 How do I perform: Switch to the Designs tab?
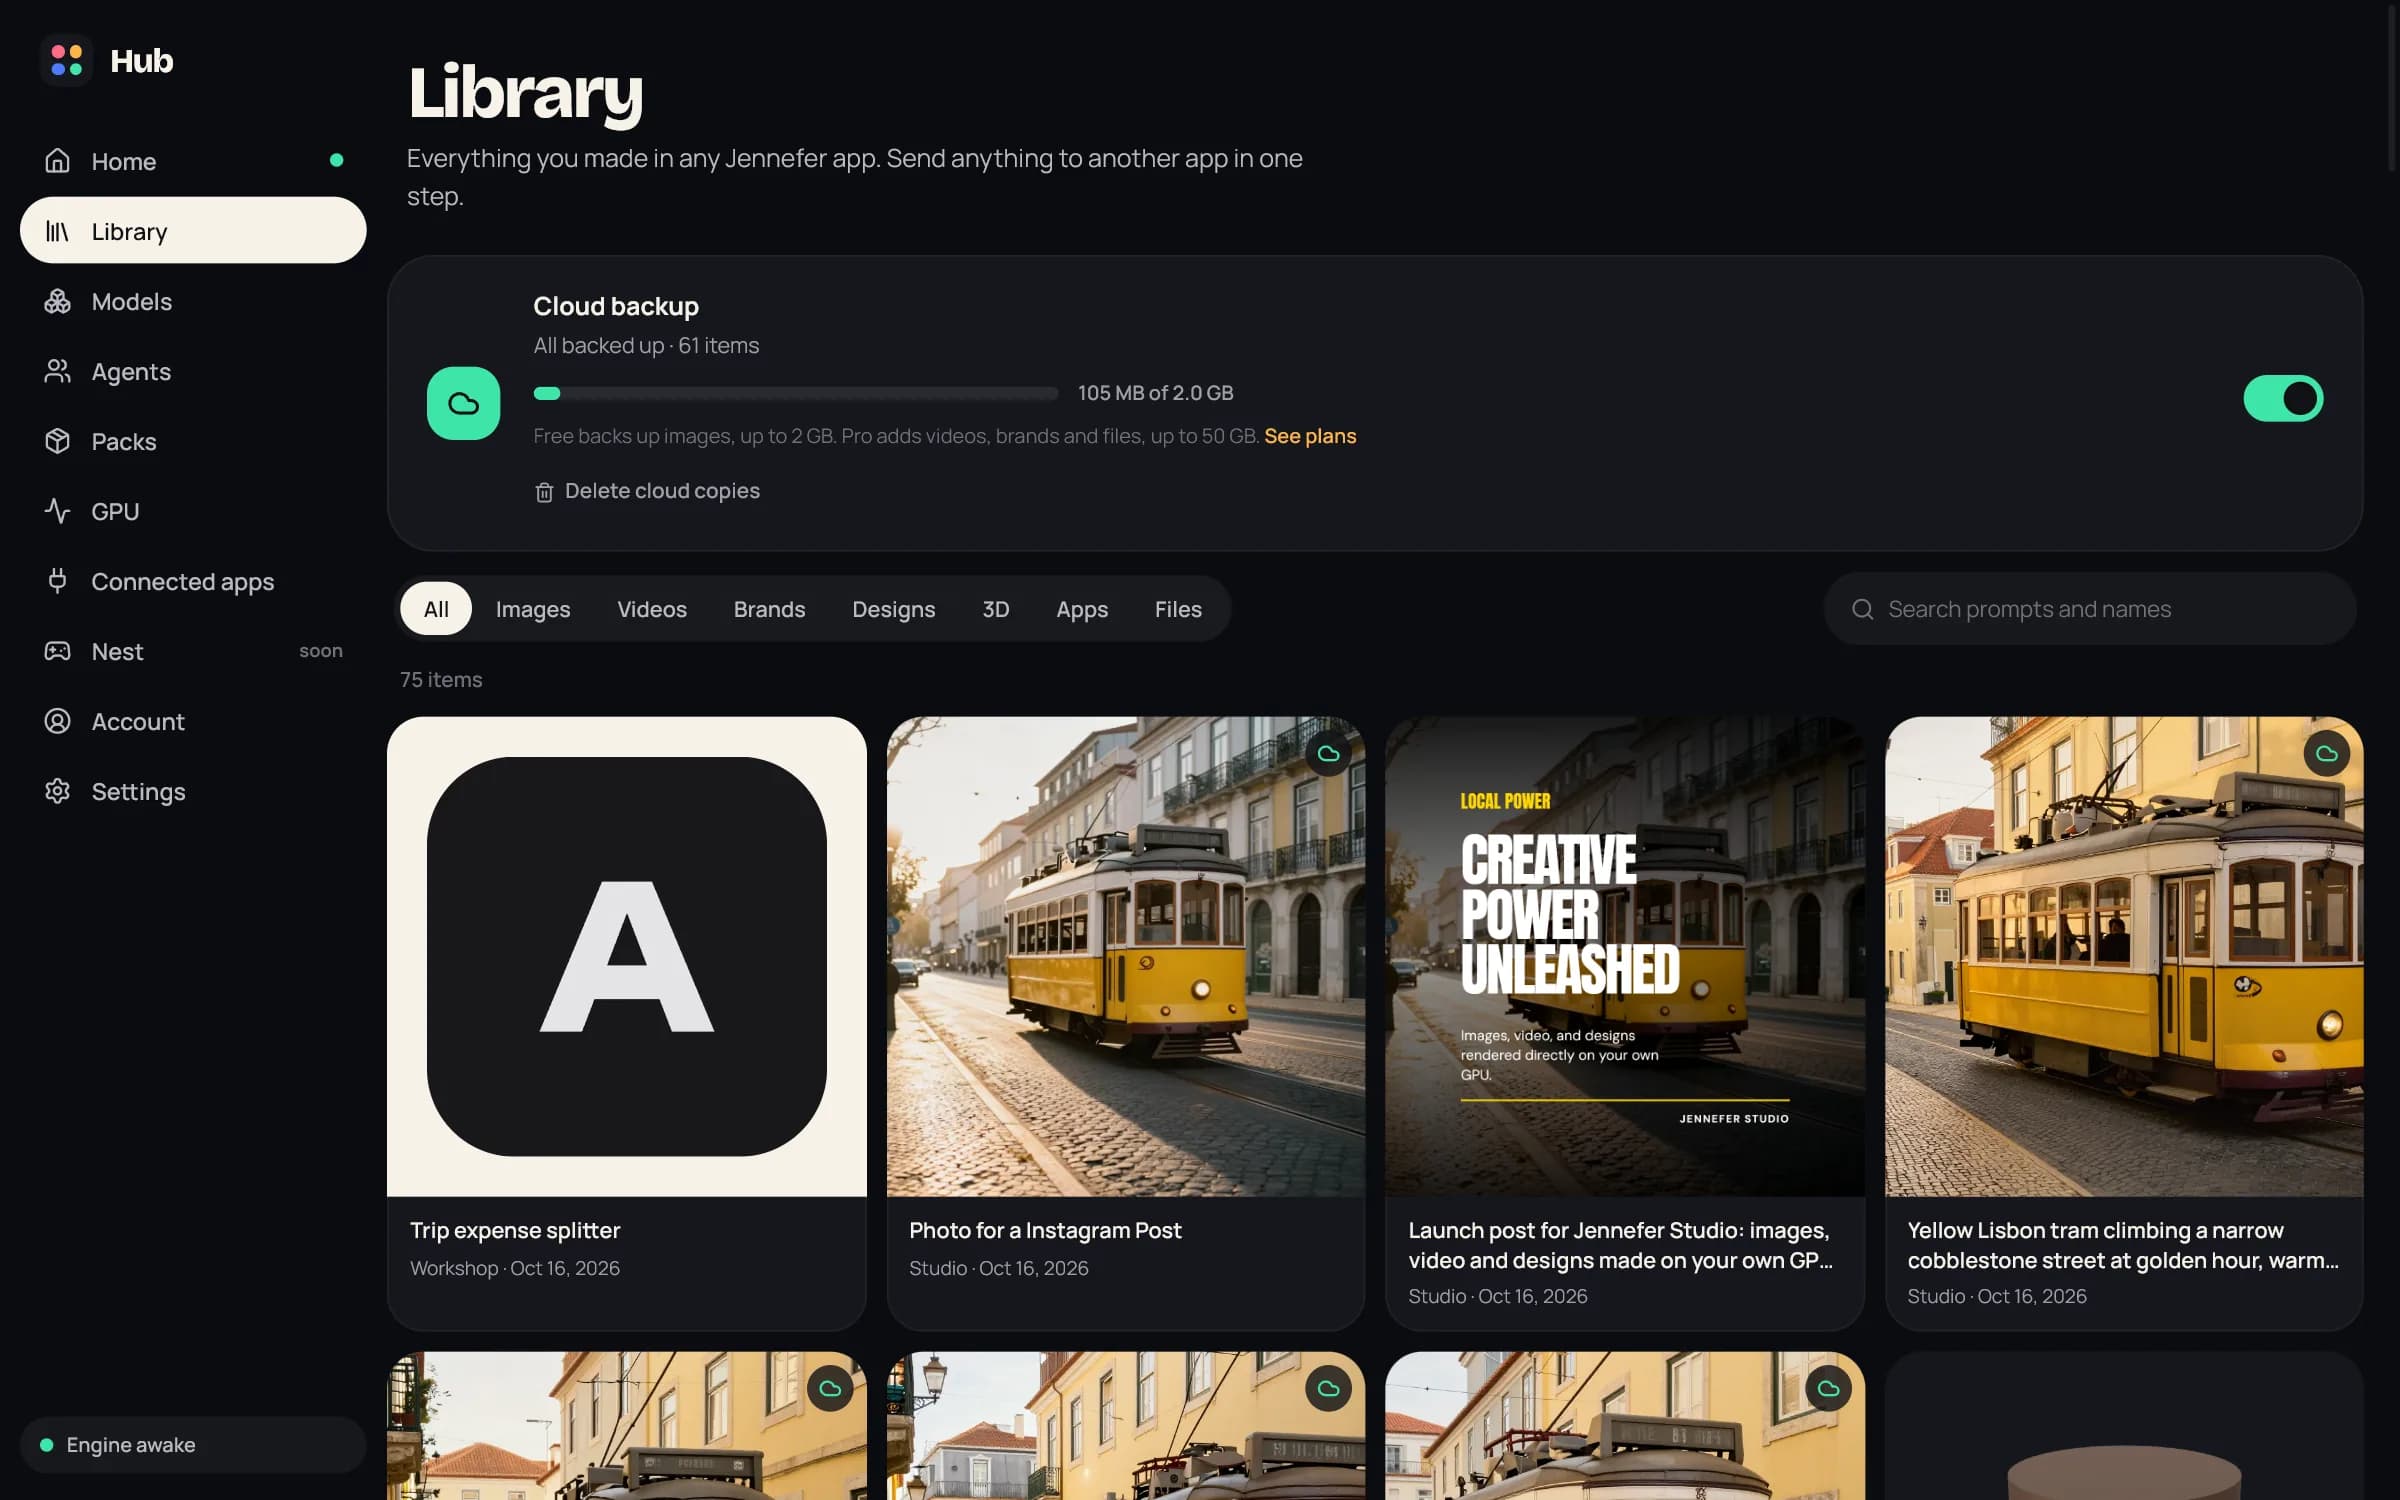(x=893, y=609)
